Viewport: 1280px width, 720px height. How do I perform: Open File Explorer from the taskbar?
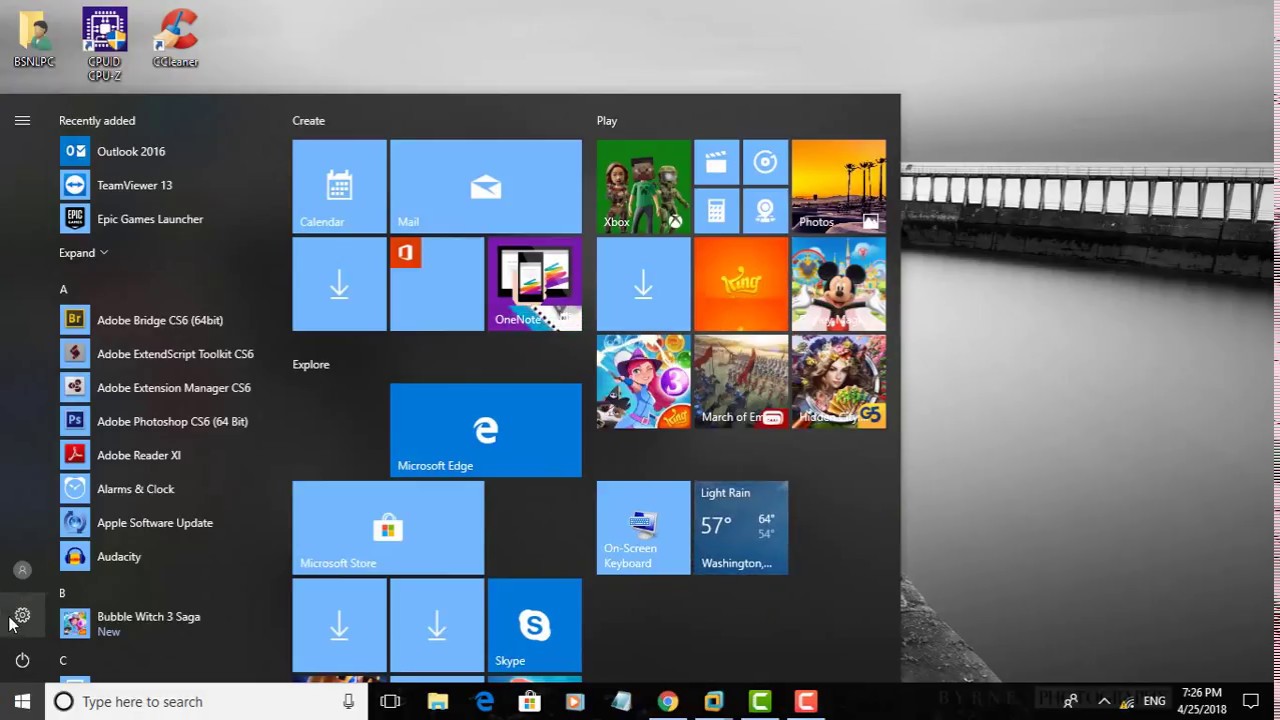tap(437, 702)
